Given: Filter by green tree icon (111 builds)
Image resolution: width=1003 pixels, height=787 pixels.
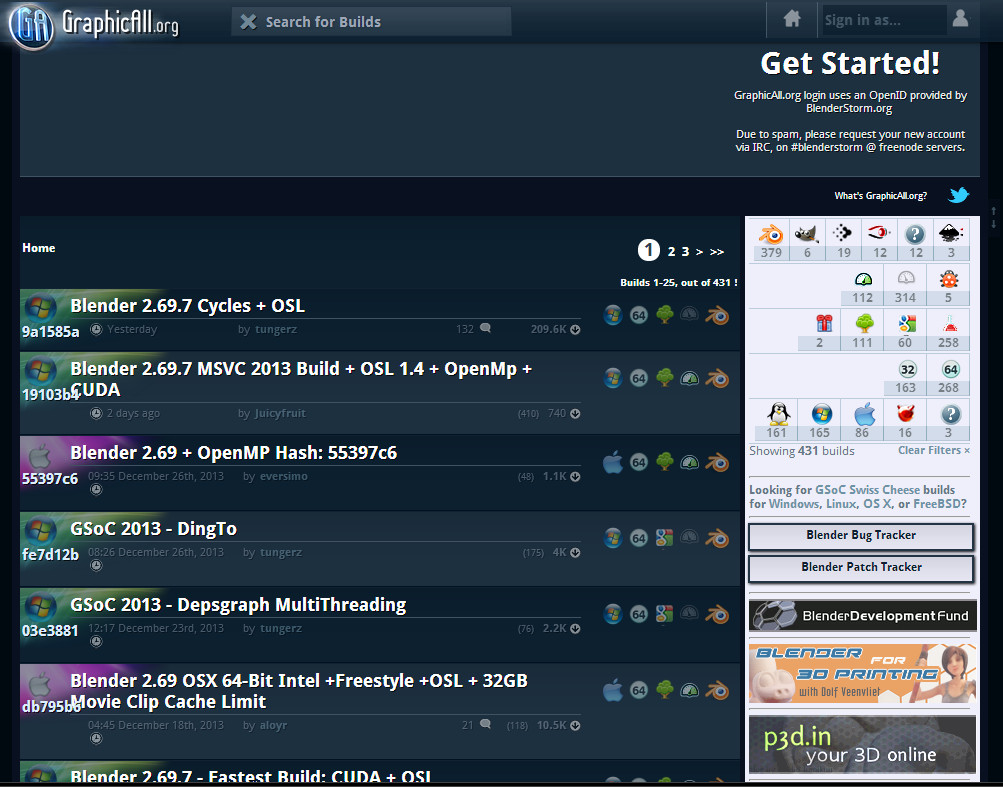Looking at the screenshot, I should tap(864, 324).
